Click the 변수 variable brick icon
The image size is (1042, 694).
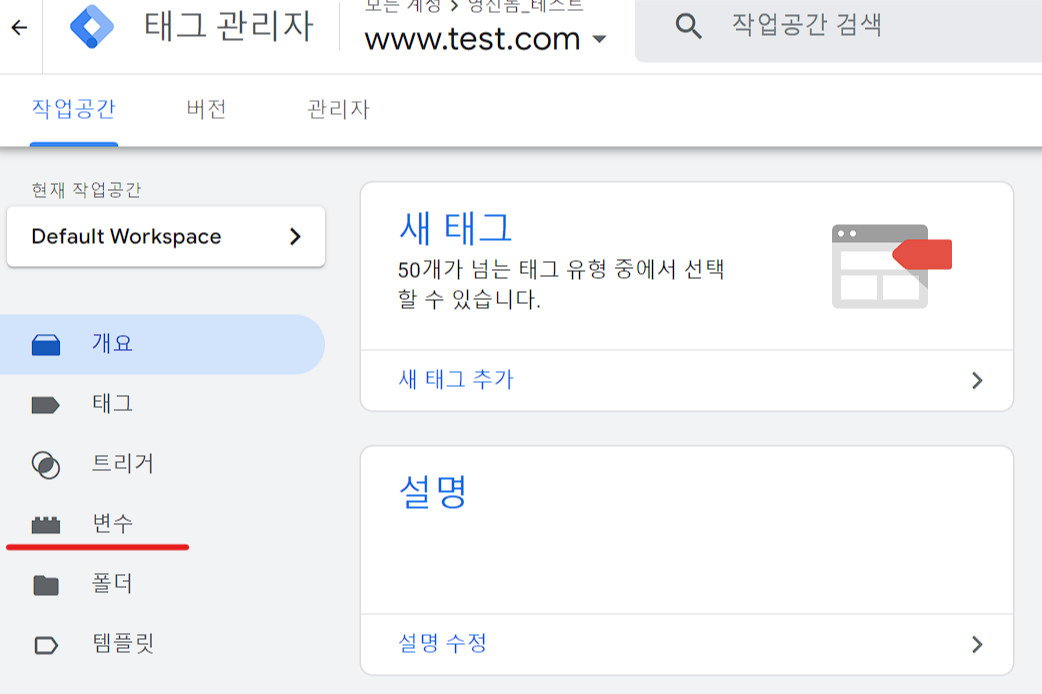tap(46, 524)
